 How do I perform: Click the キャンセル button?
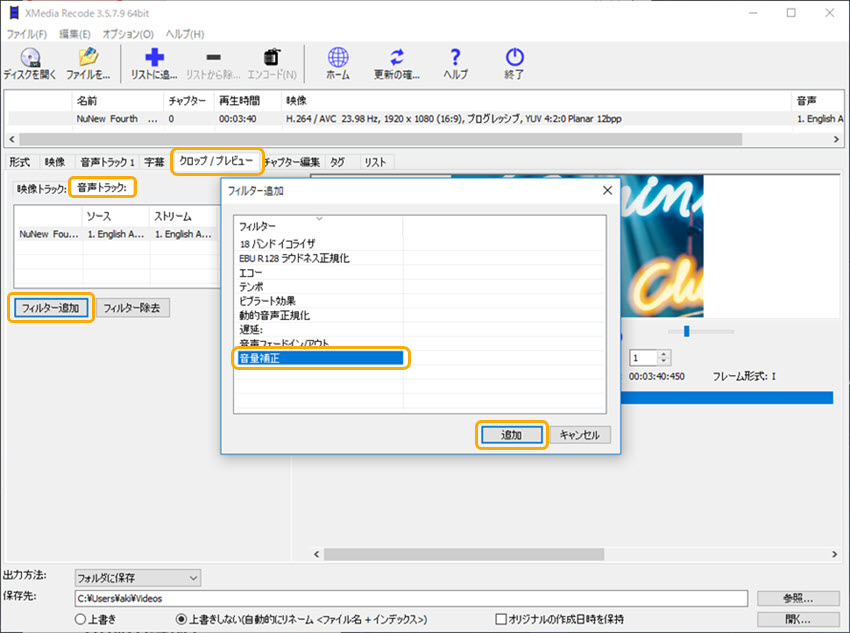tap(579, 435)
